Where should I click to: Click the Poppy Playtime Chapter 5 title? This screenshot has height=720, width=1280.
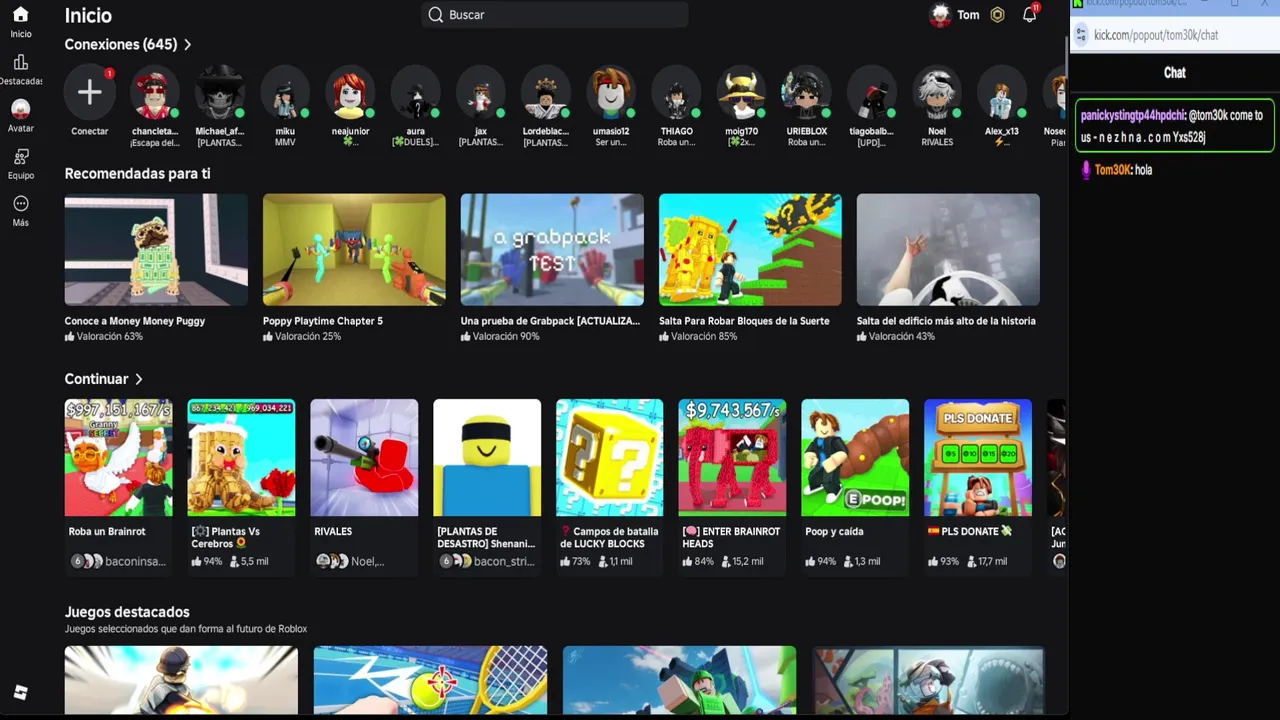323,321
